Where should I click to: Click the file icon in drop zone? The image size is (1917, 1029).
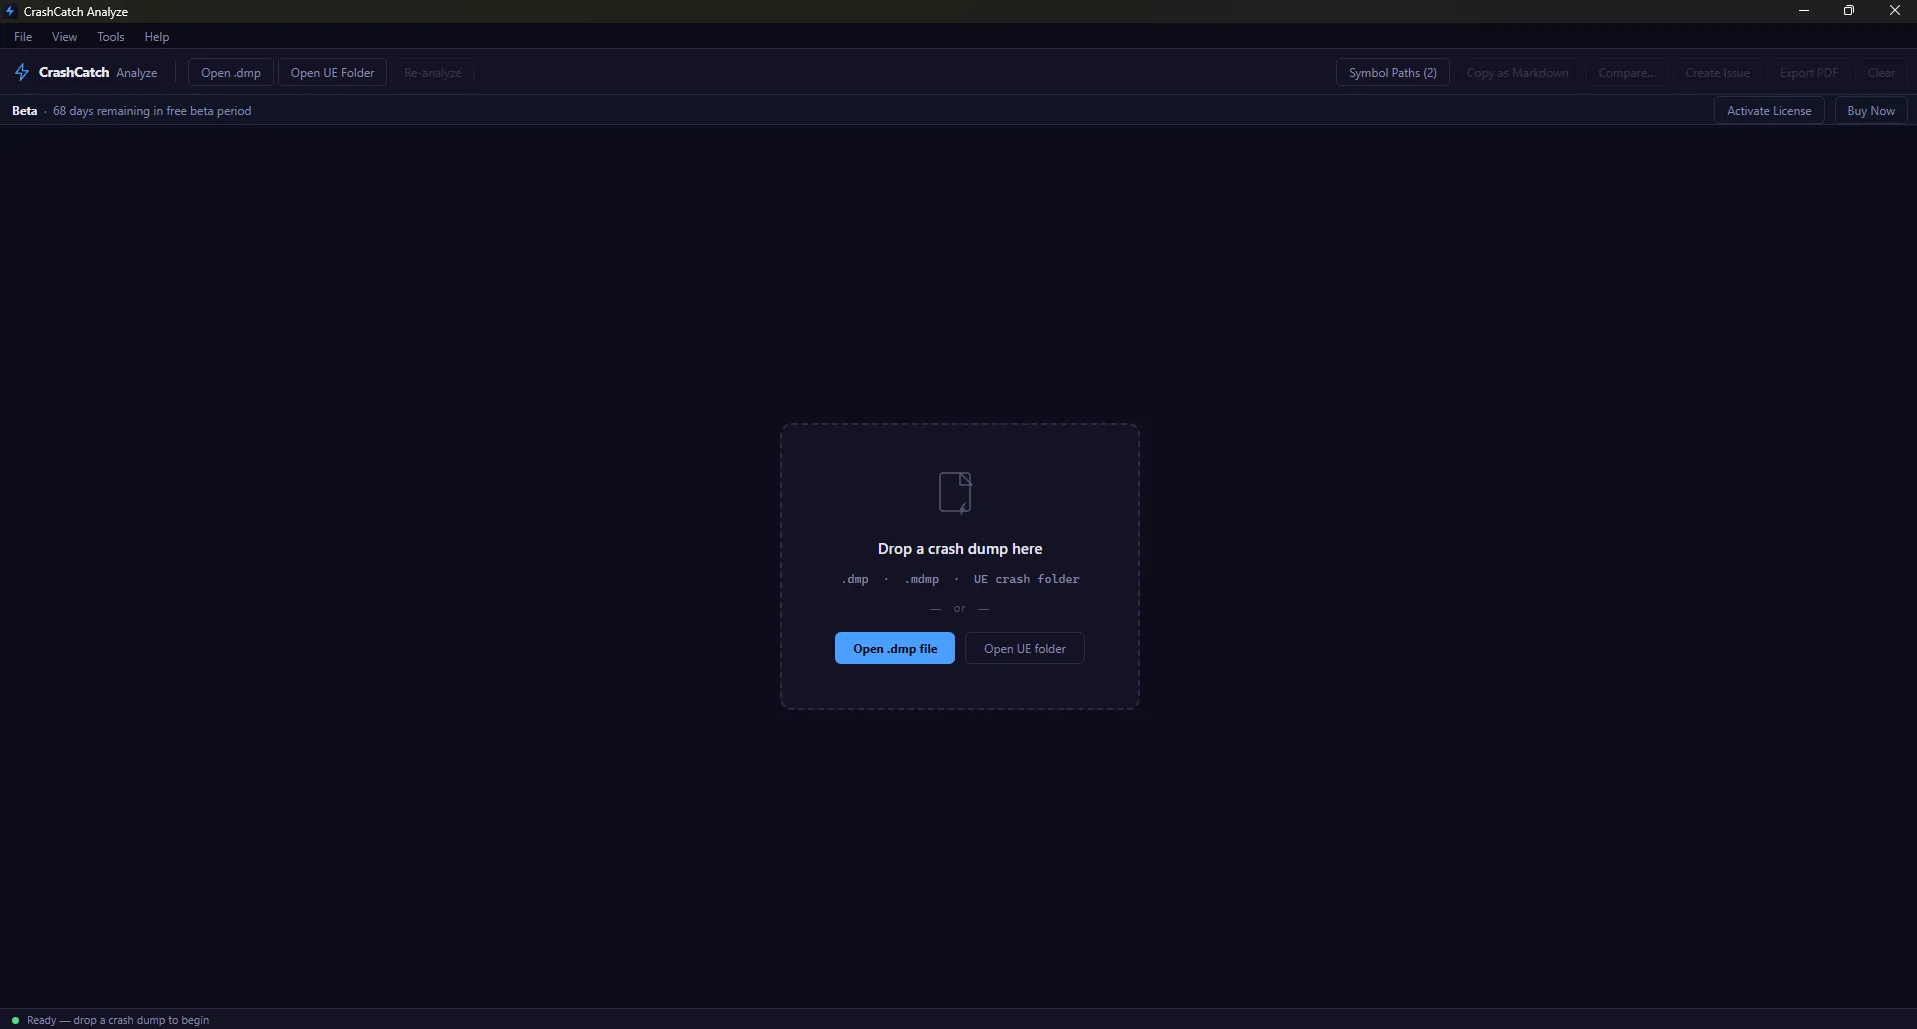(955, 493)
